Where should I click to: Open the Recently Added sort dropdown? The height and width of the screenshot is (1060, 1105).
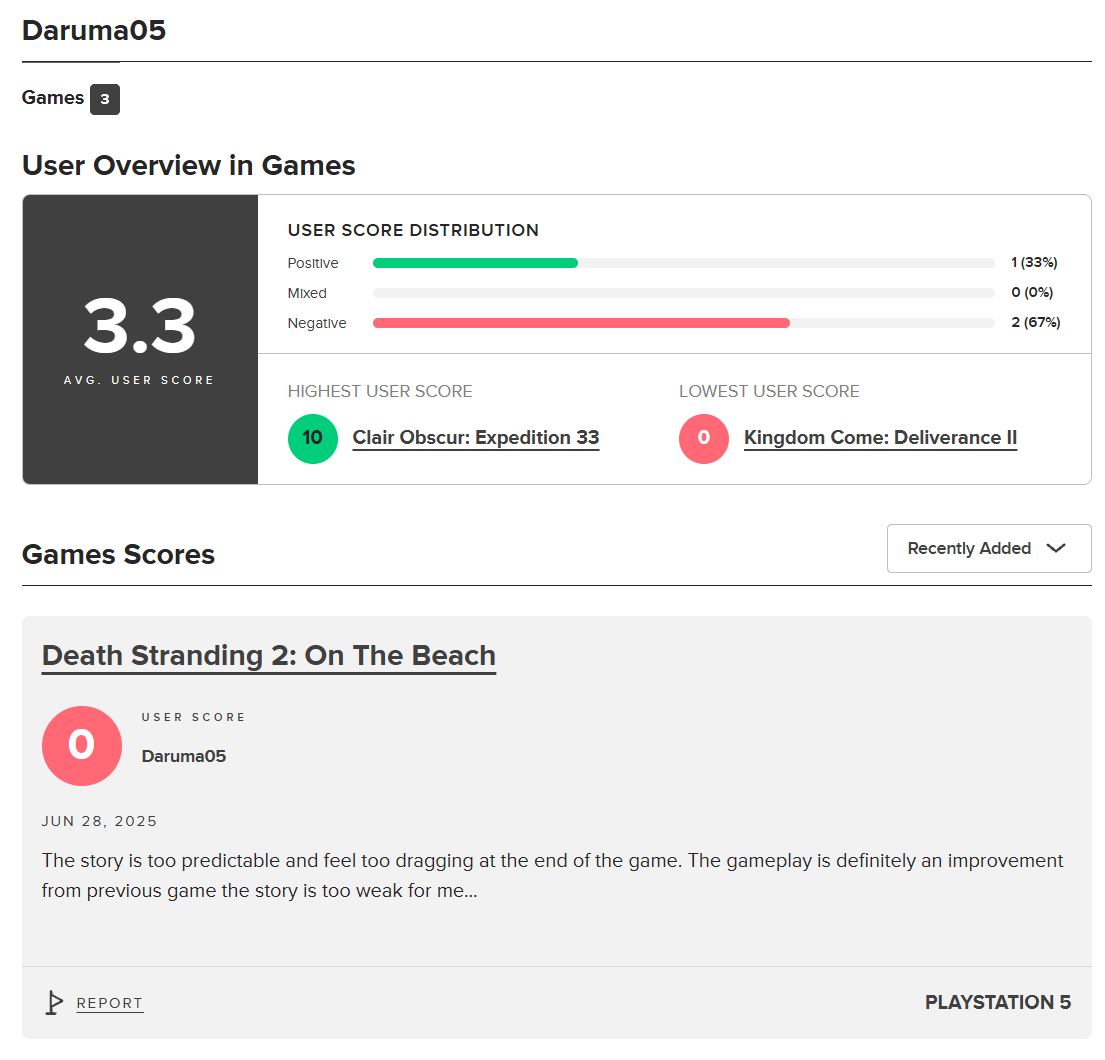coord(989,548)
